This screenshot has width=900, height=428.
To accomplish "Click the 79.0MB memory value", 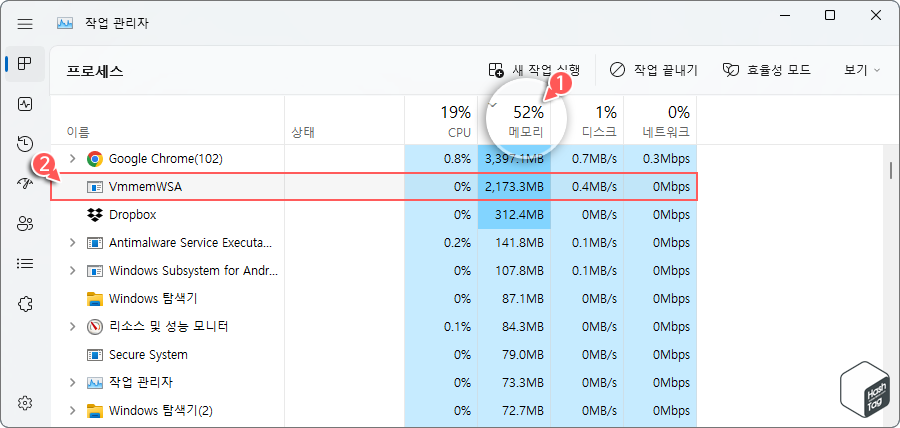I will coord(522,355).
